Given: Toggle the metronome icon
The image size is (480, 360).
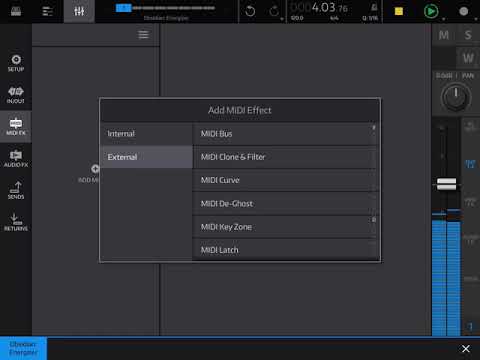Looking at the screenshot, I should pyautogui.click(x=374, y=7).
